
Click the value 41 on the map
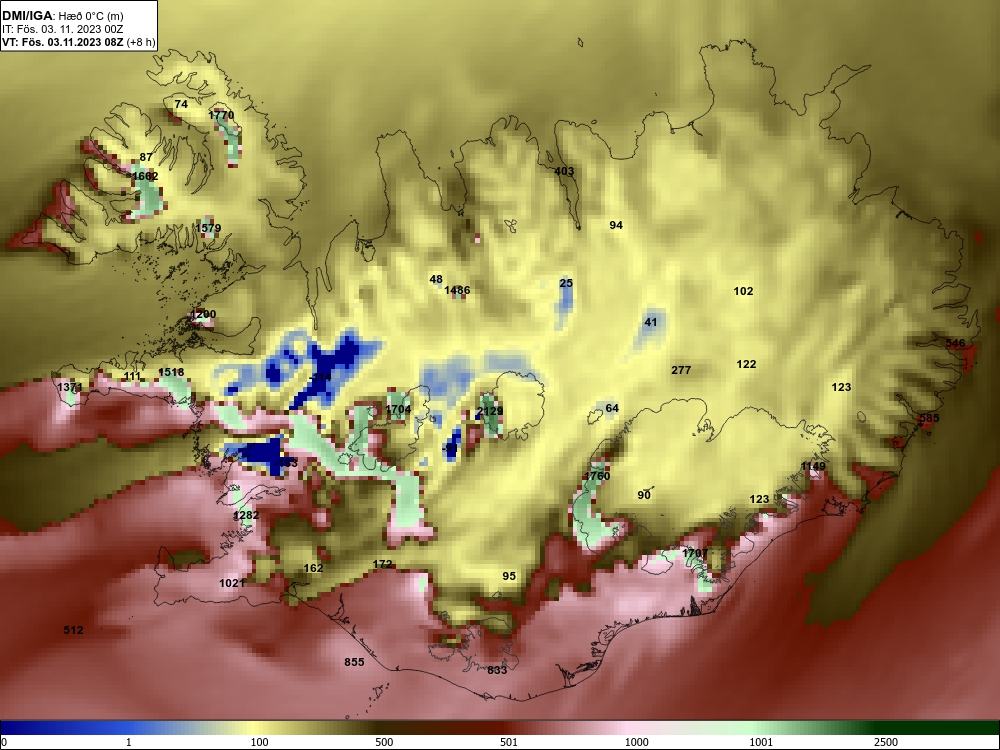pos(651,322)
